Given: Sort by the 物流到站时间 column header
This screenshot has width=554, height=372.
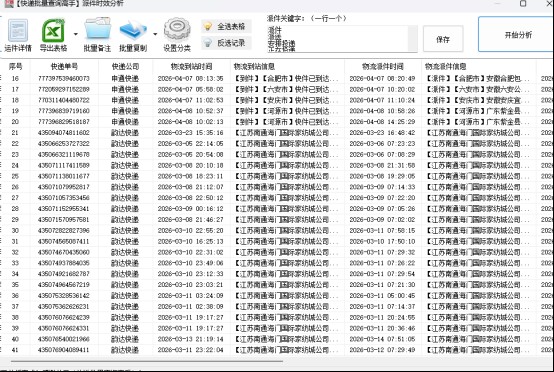Looking at the screenshot, I should [191, 66].
